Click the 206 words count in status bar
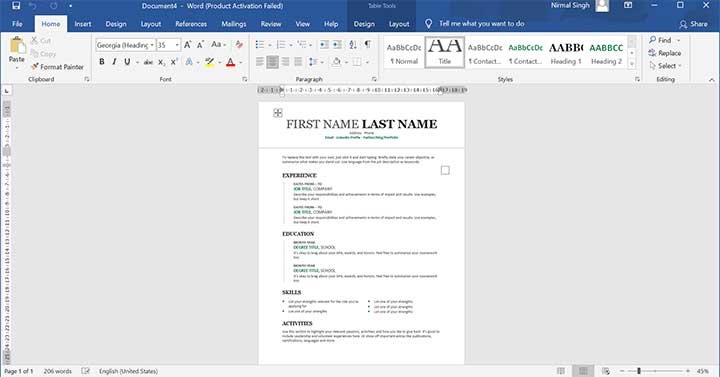 coord(57,371)
